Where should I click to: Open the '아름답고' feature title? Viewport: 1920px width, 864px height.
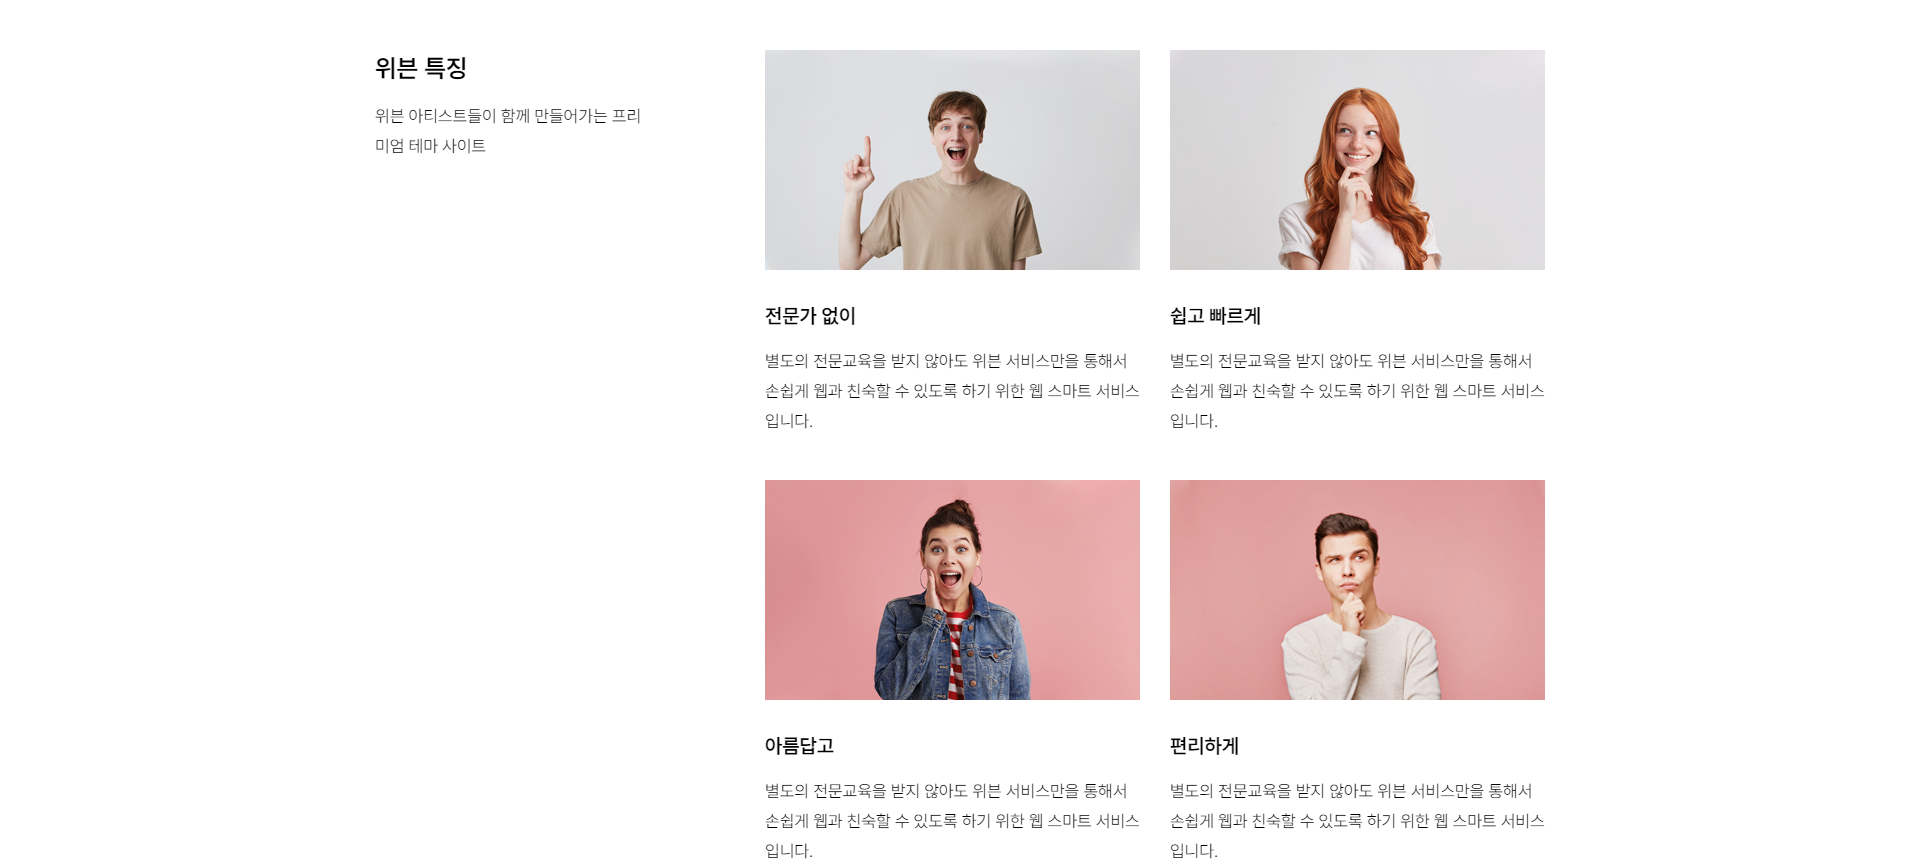point(799,746)
